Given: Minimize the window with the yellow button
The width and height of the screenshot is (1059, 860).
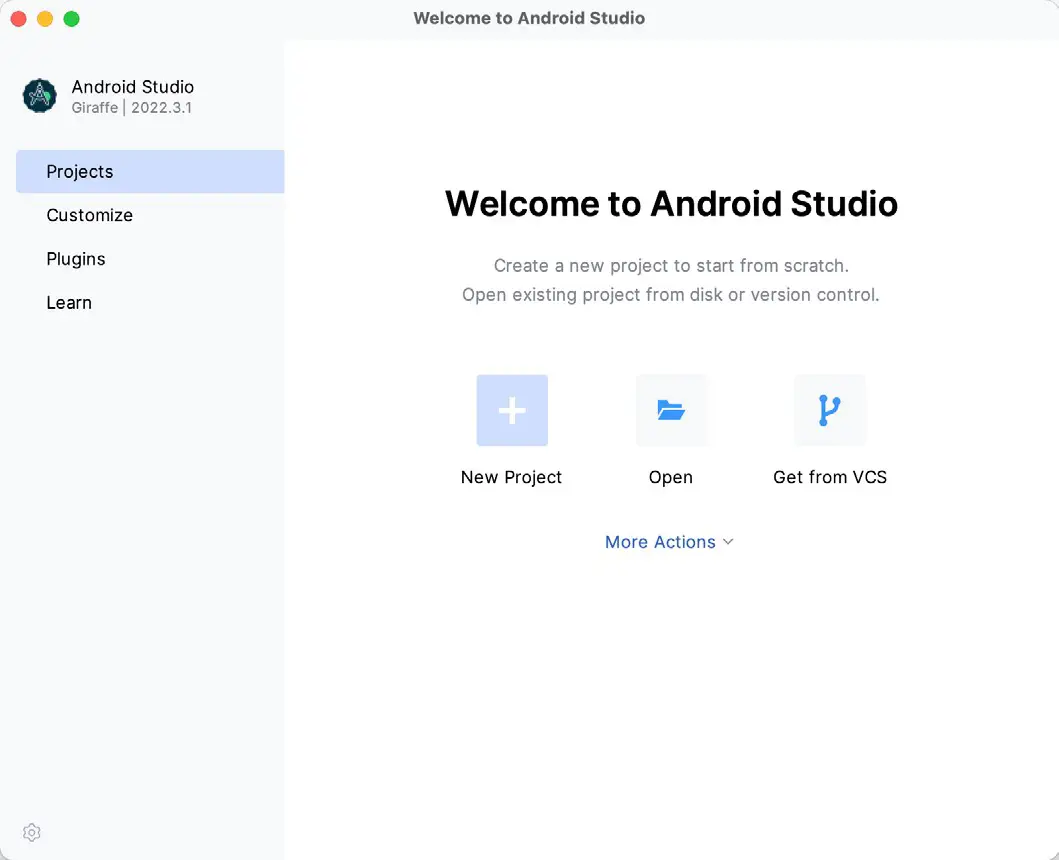Looking at the screenshot, I should pyautogui.click(x=45, y=19).
